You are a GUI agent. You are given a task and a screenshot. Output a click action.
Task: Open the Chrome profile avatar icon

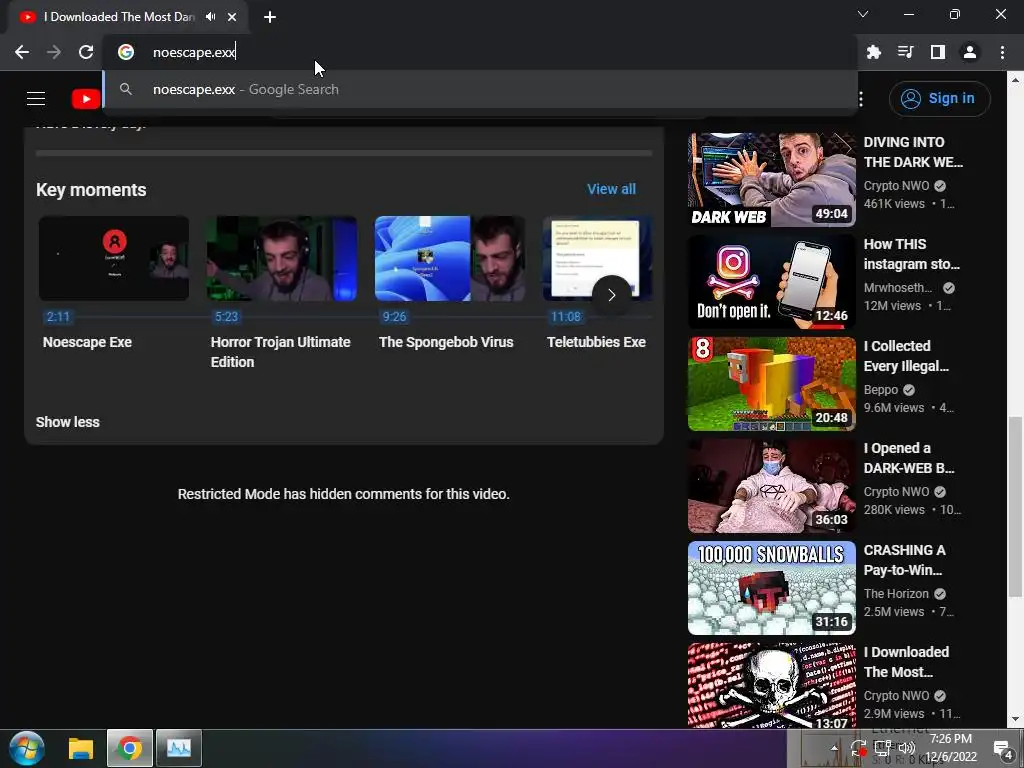(970, 52)
